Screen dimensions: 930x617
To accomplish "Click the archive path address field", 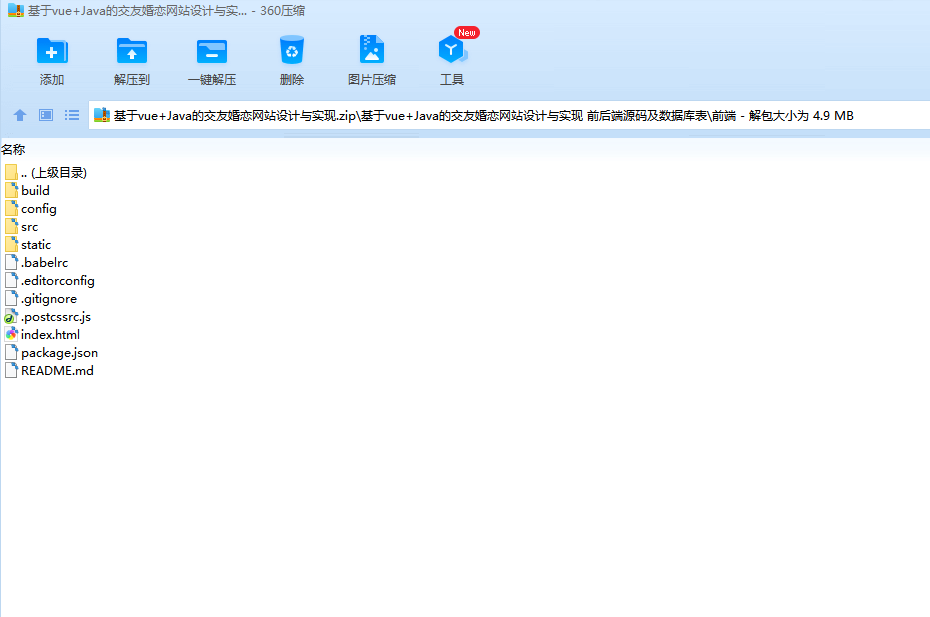I will [x=509, y=115].
